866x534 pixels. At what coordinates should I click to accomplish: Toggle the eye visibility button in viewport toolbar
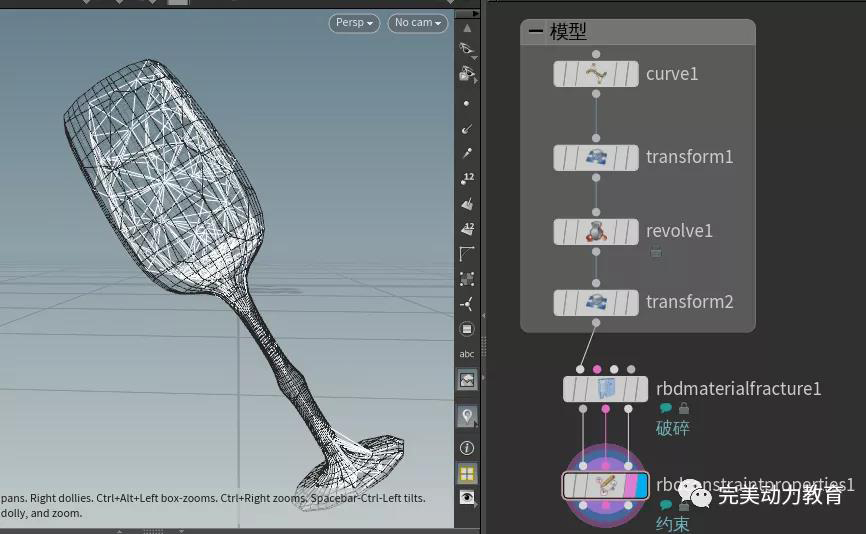467,497
